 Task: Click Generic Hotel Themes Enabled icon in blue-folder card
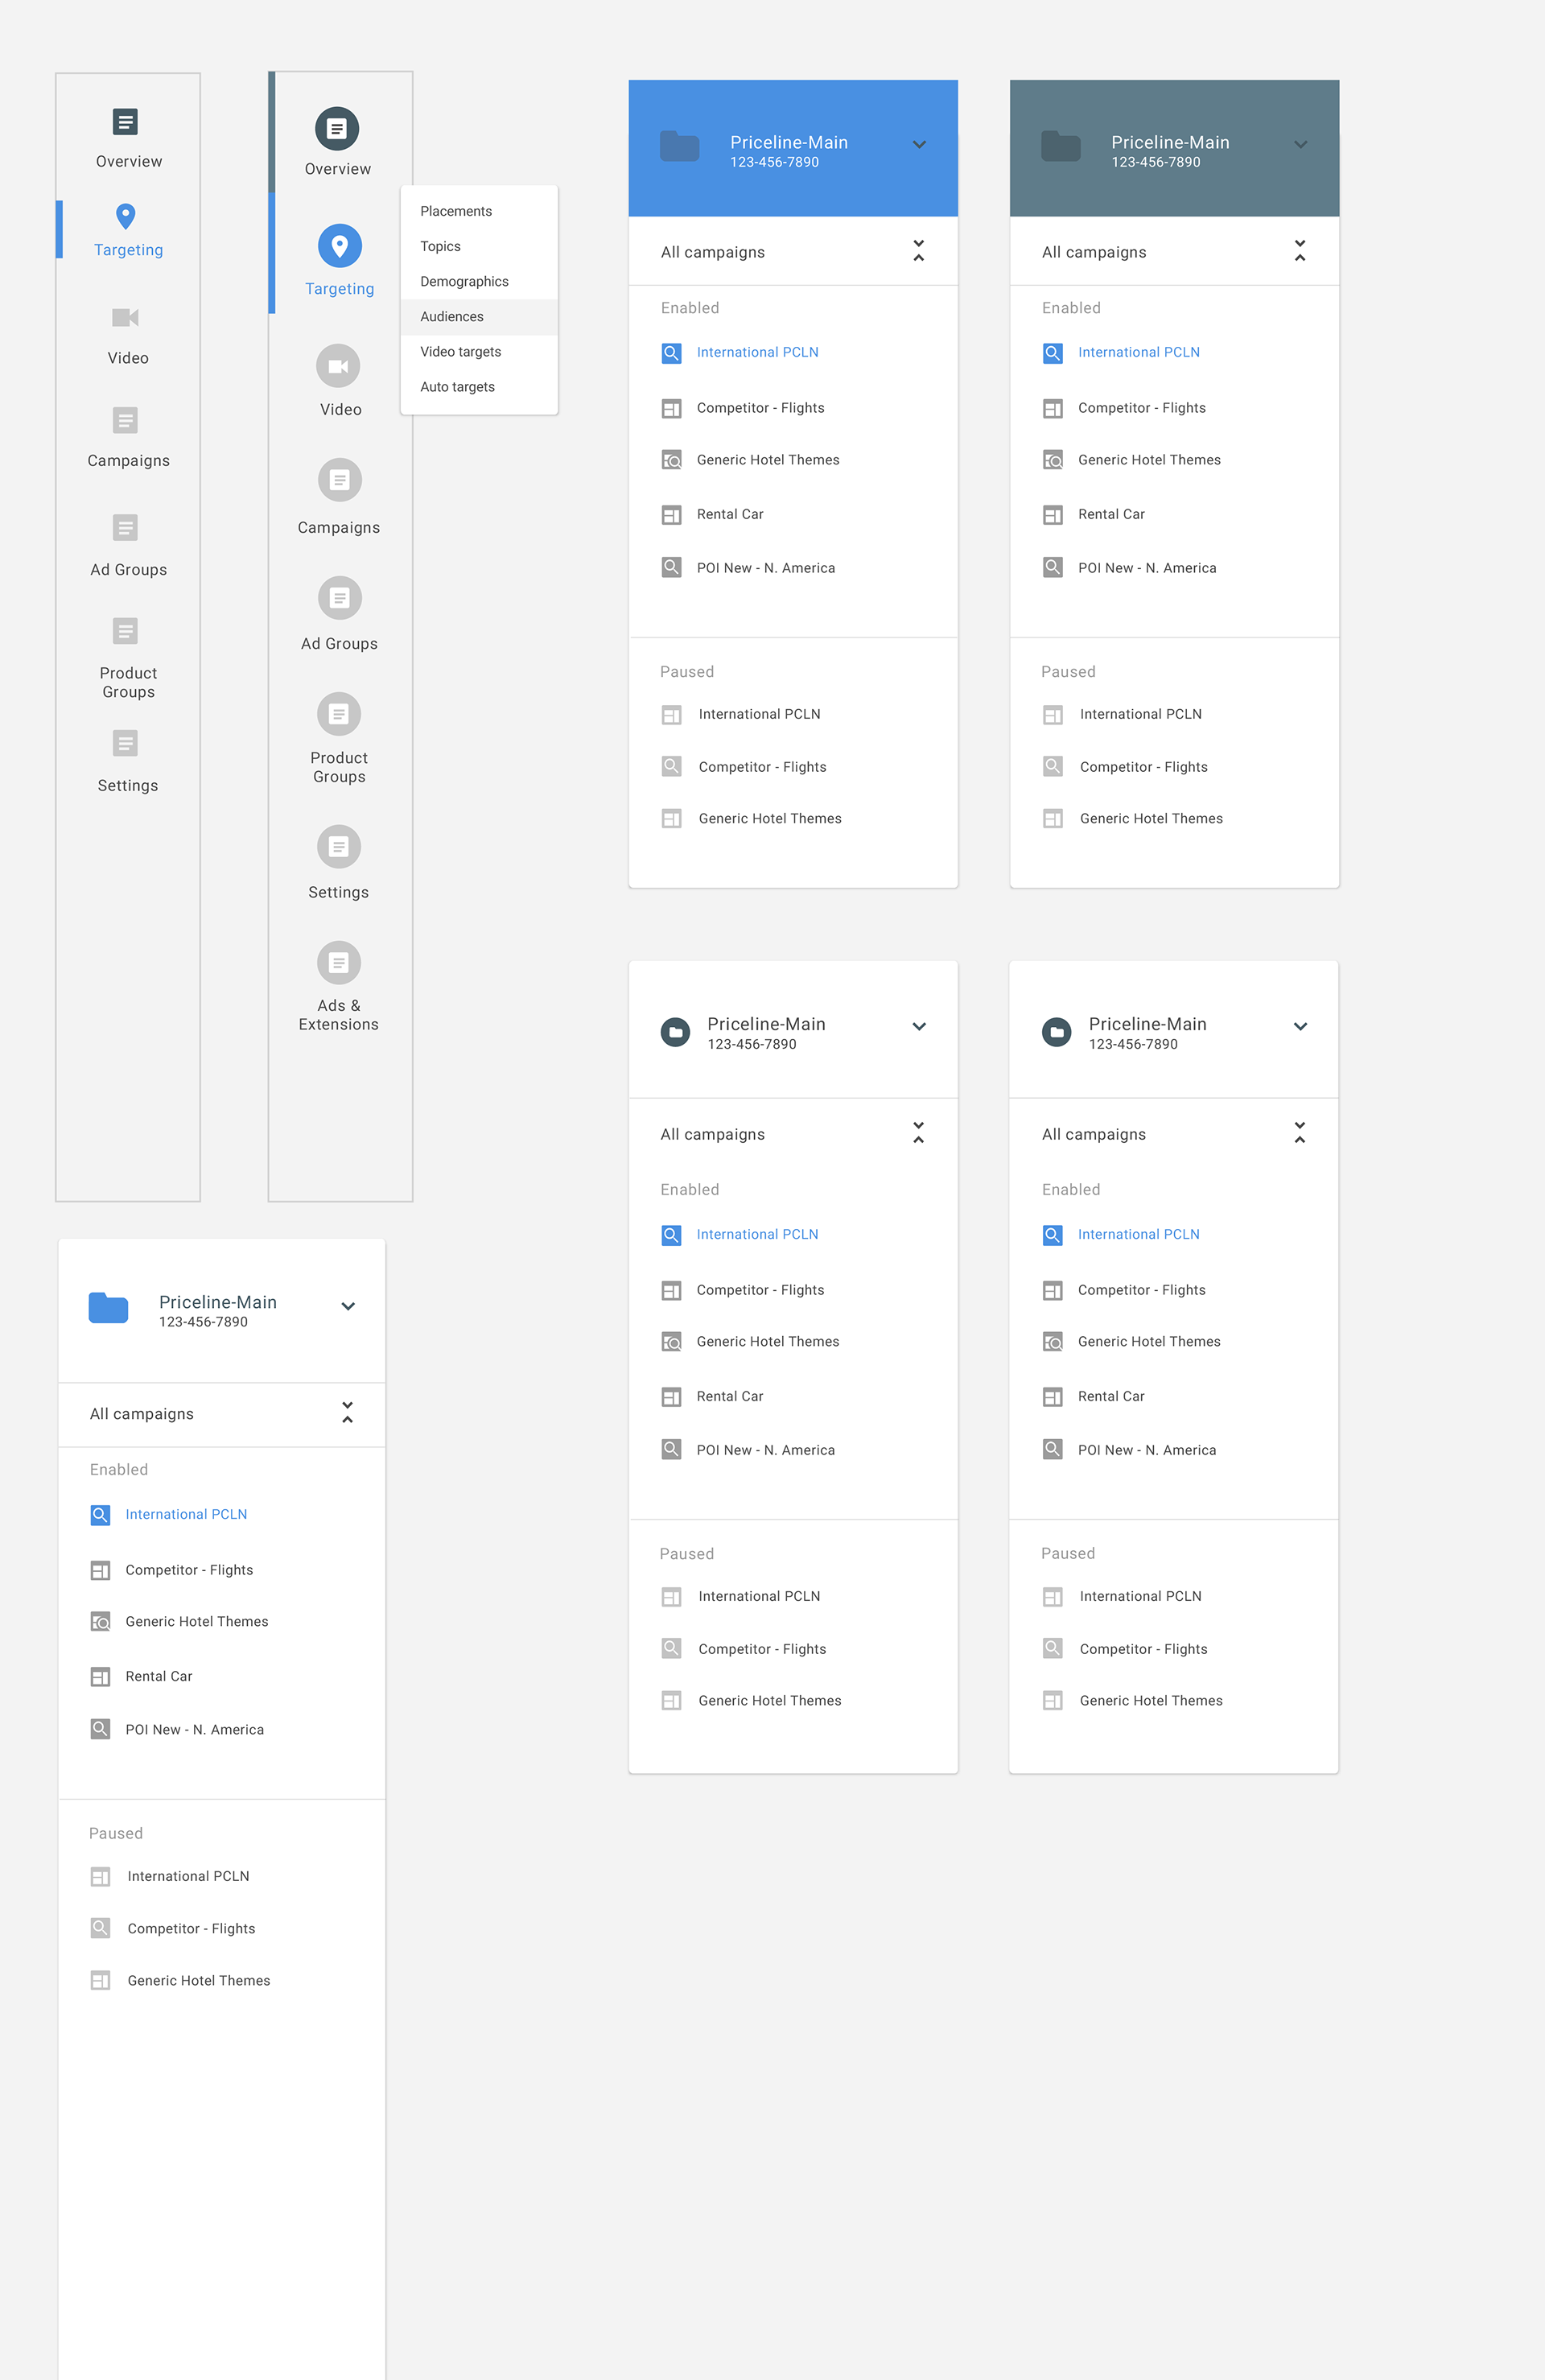[101, 1622]
